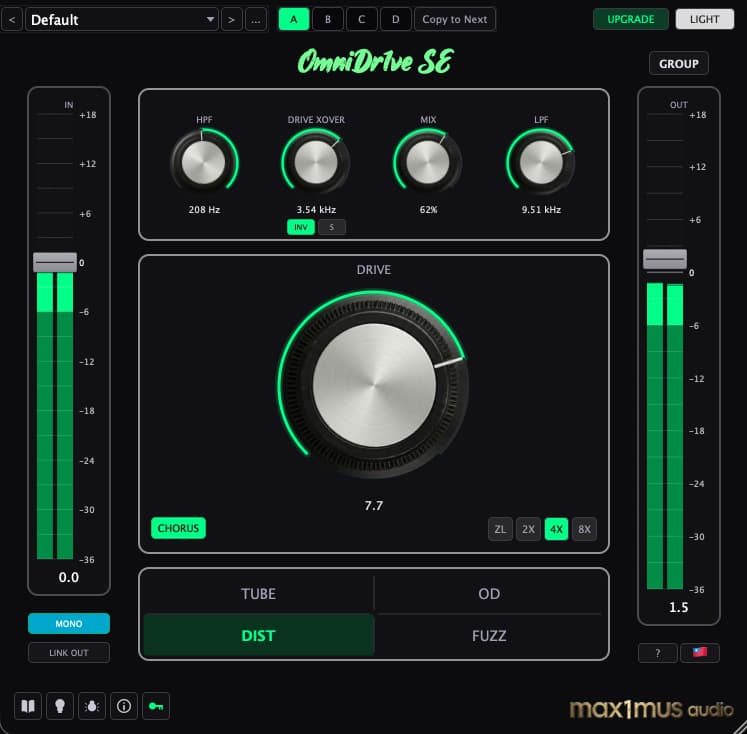Image resolution: width=747 pixels, height=734 pixels.
Task: Click the OmniDrive SE logo
Action: pyautogui.click(x=375, y=61)
